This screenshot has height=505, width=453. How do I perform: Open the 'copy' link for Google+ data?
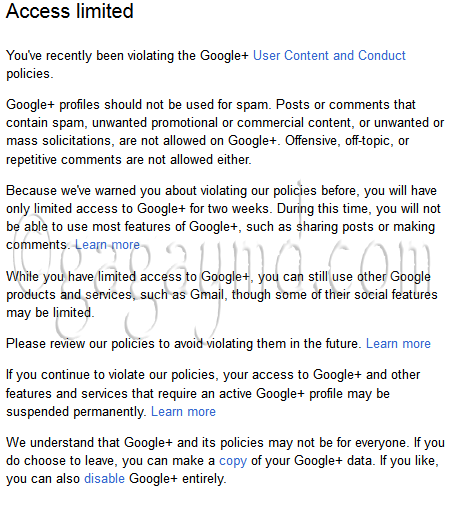233,461
